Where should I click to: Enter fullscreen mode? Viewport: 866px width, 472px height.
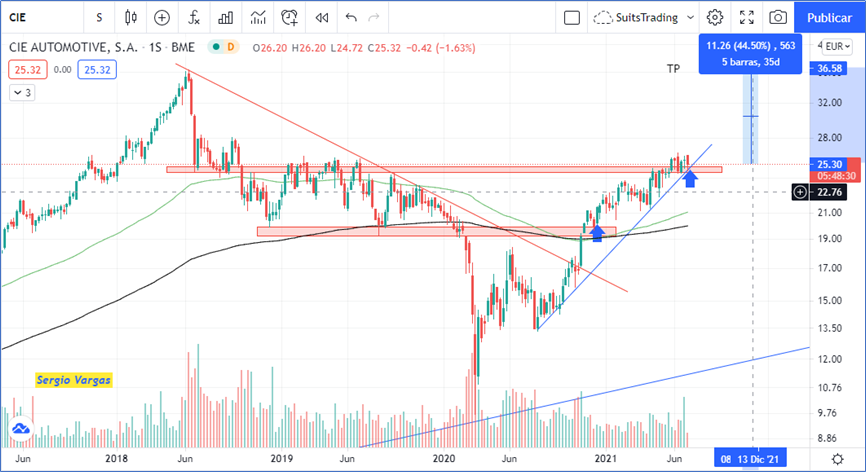point(745,17)
